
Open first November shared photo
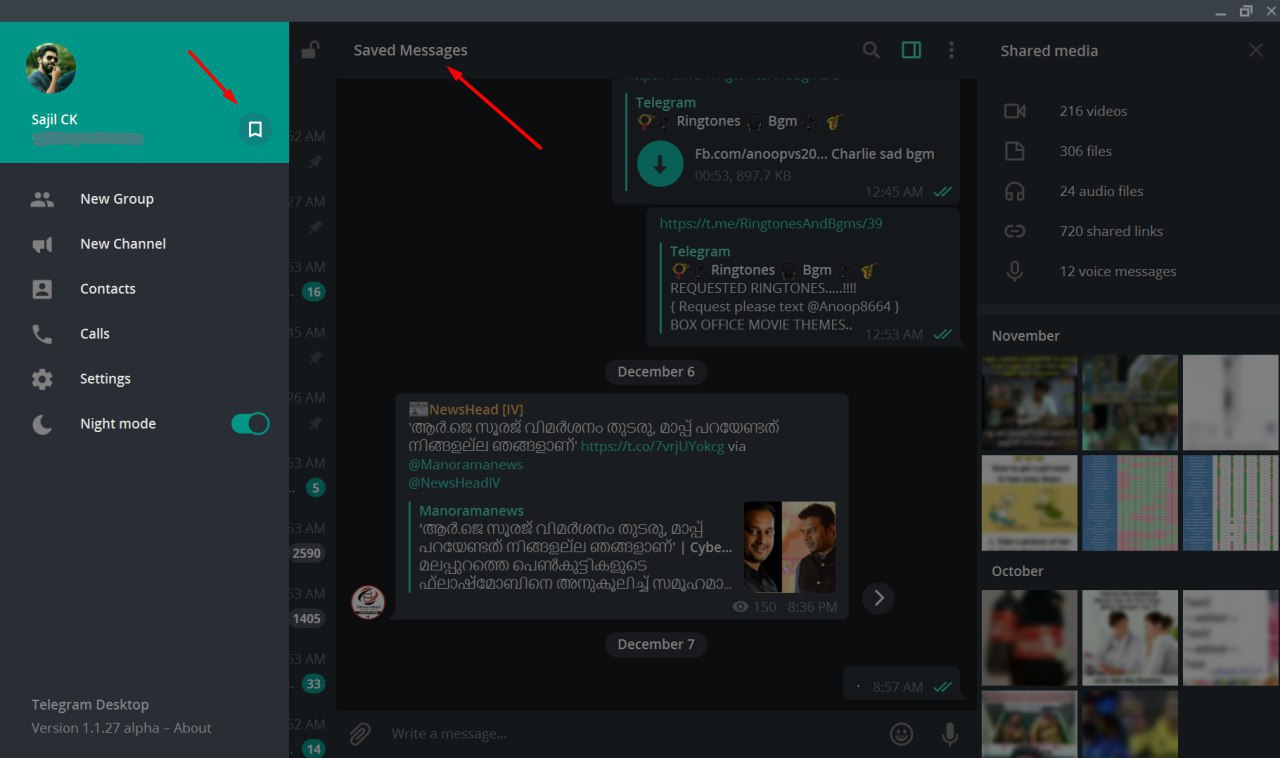1030,403
